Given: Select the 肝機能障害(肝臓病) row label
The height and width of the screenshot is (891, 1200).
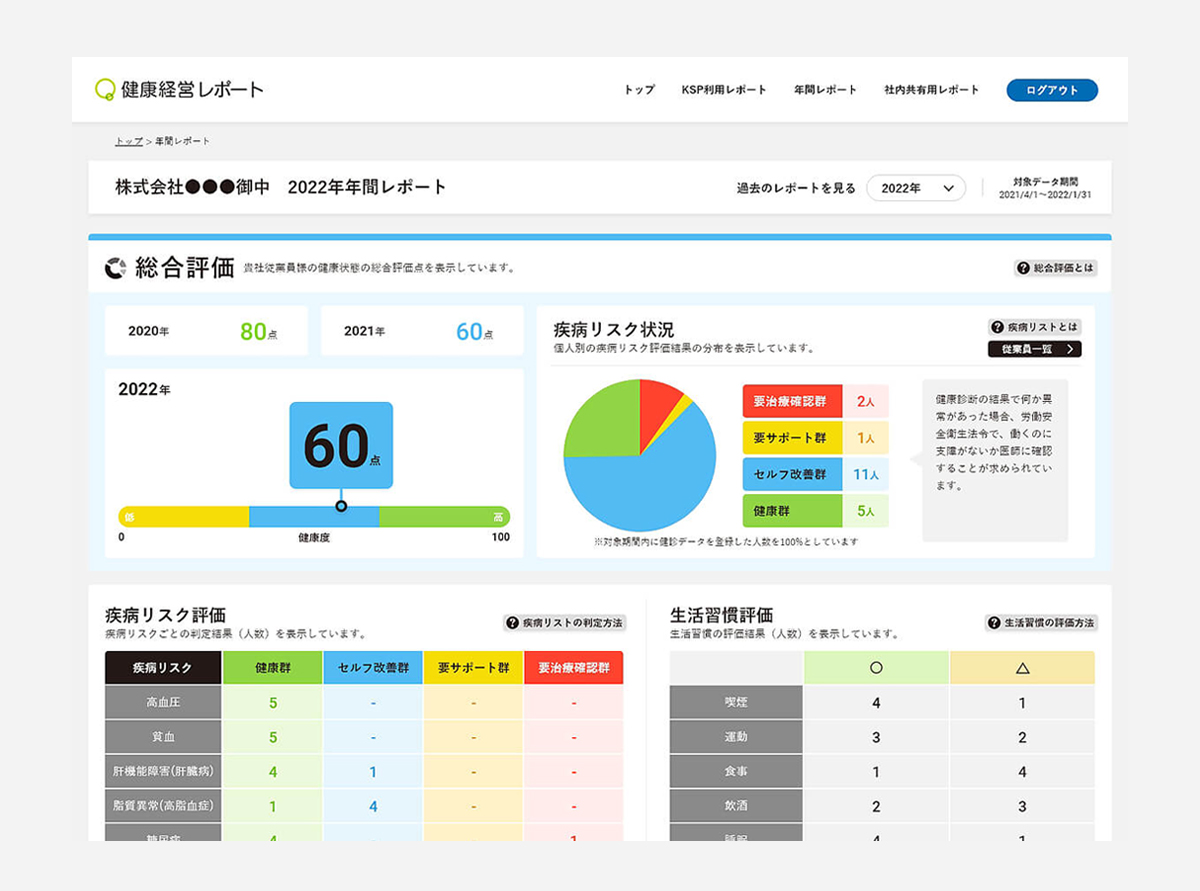Looking at the screenshot, I should (163, 772).
